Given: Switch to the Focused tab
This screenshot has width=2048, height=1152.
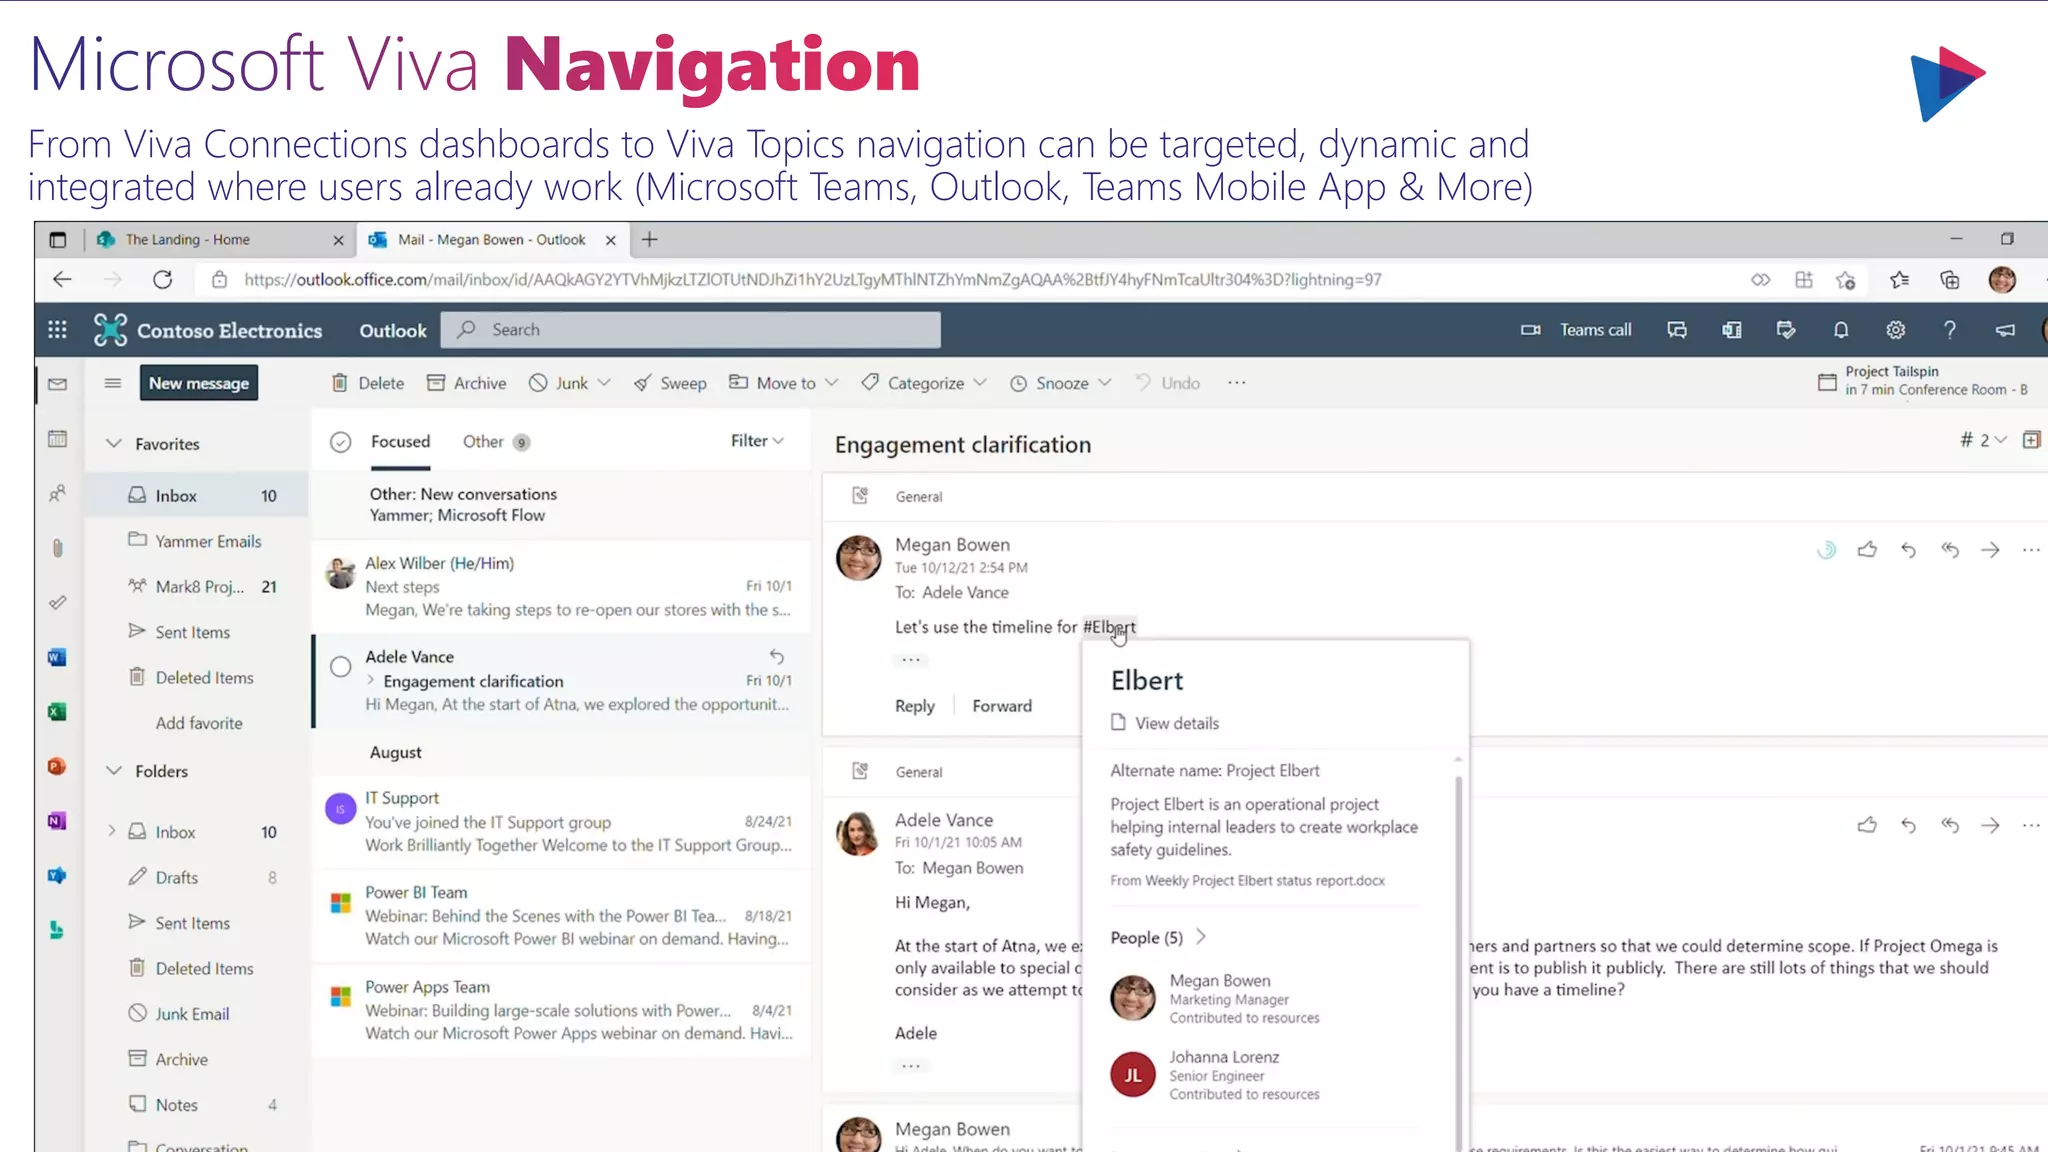Looking at the screenshot, I should [400, 441].
